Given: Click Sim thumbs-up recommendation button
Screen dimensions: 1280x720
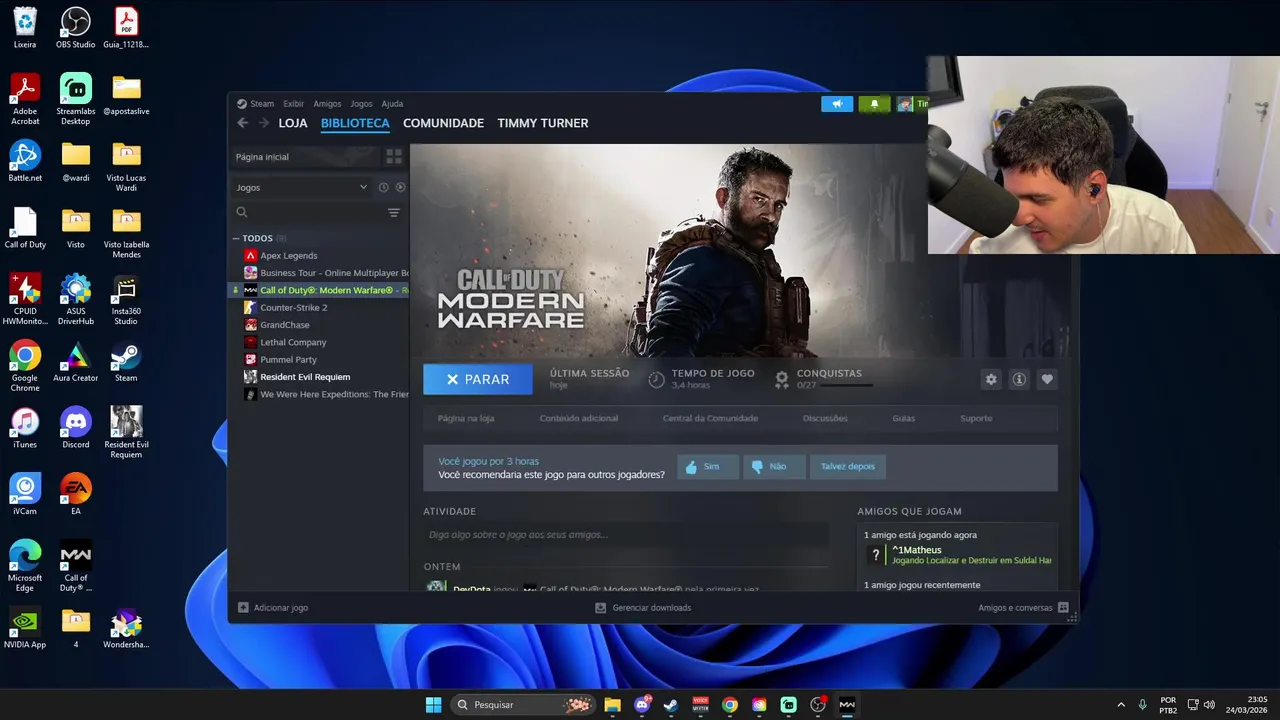Looking at the screenshot, I should (x=708, y=466).
